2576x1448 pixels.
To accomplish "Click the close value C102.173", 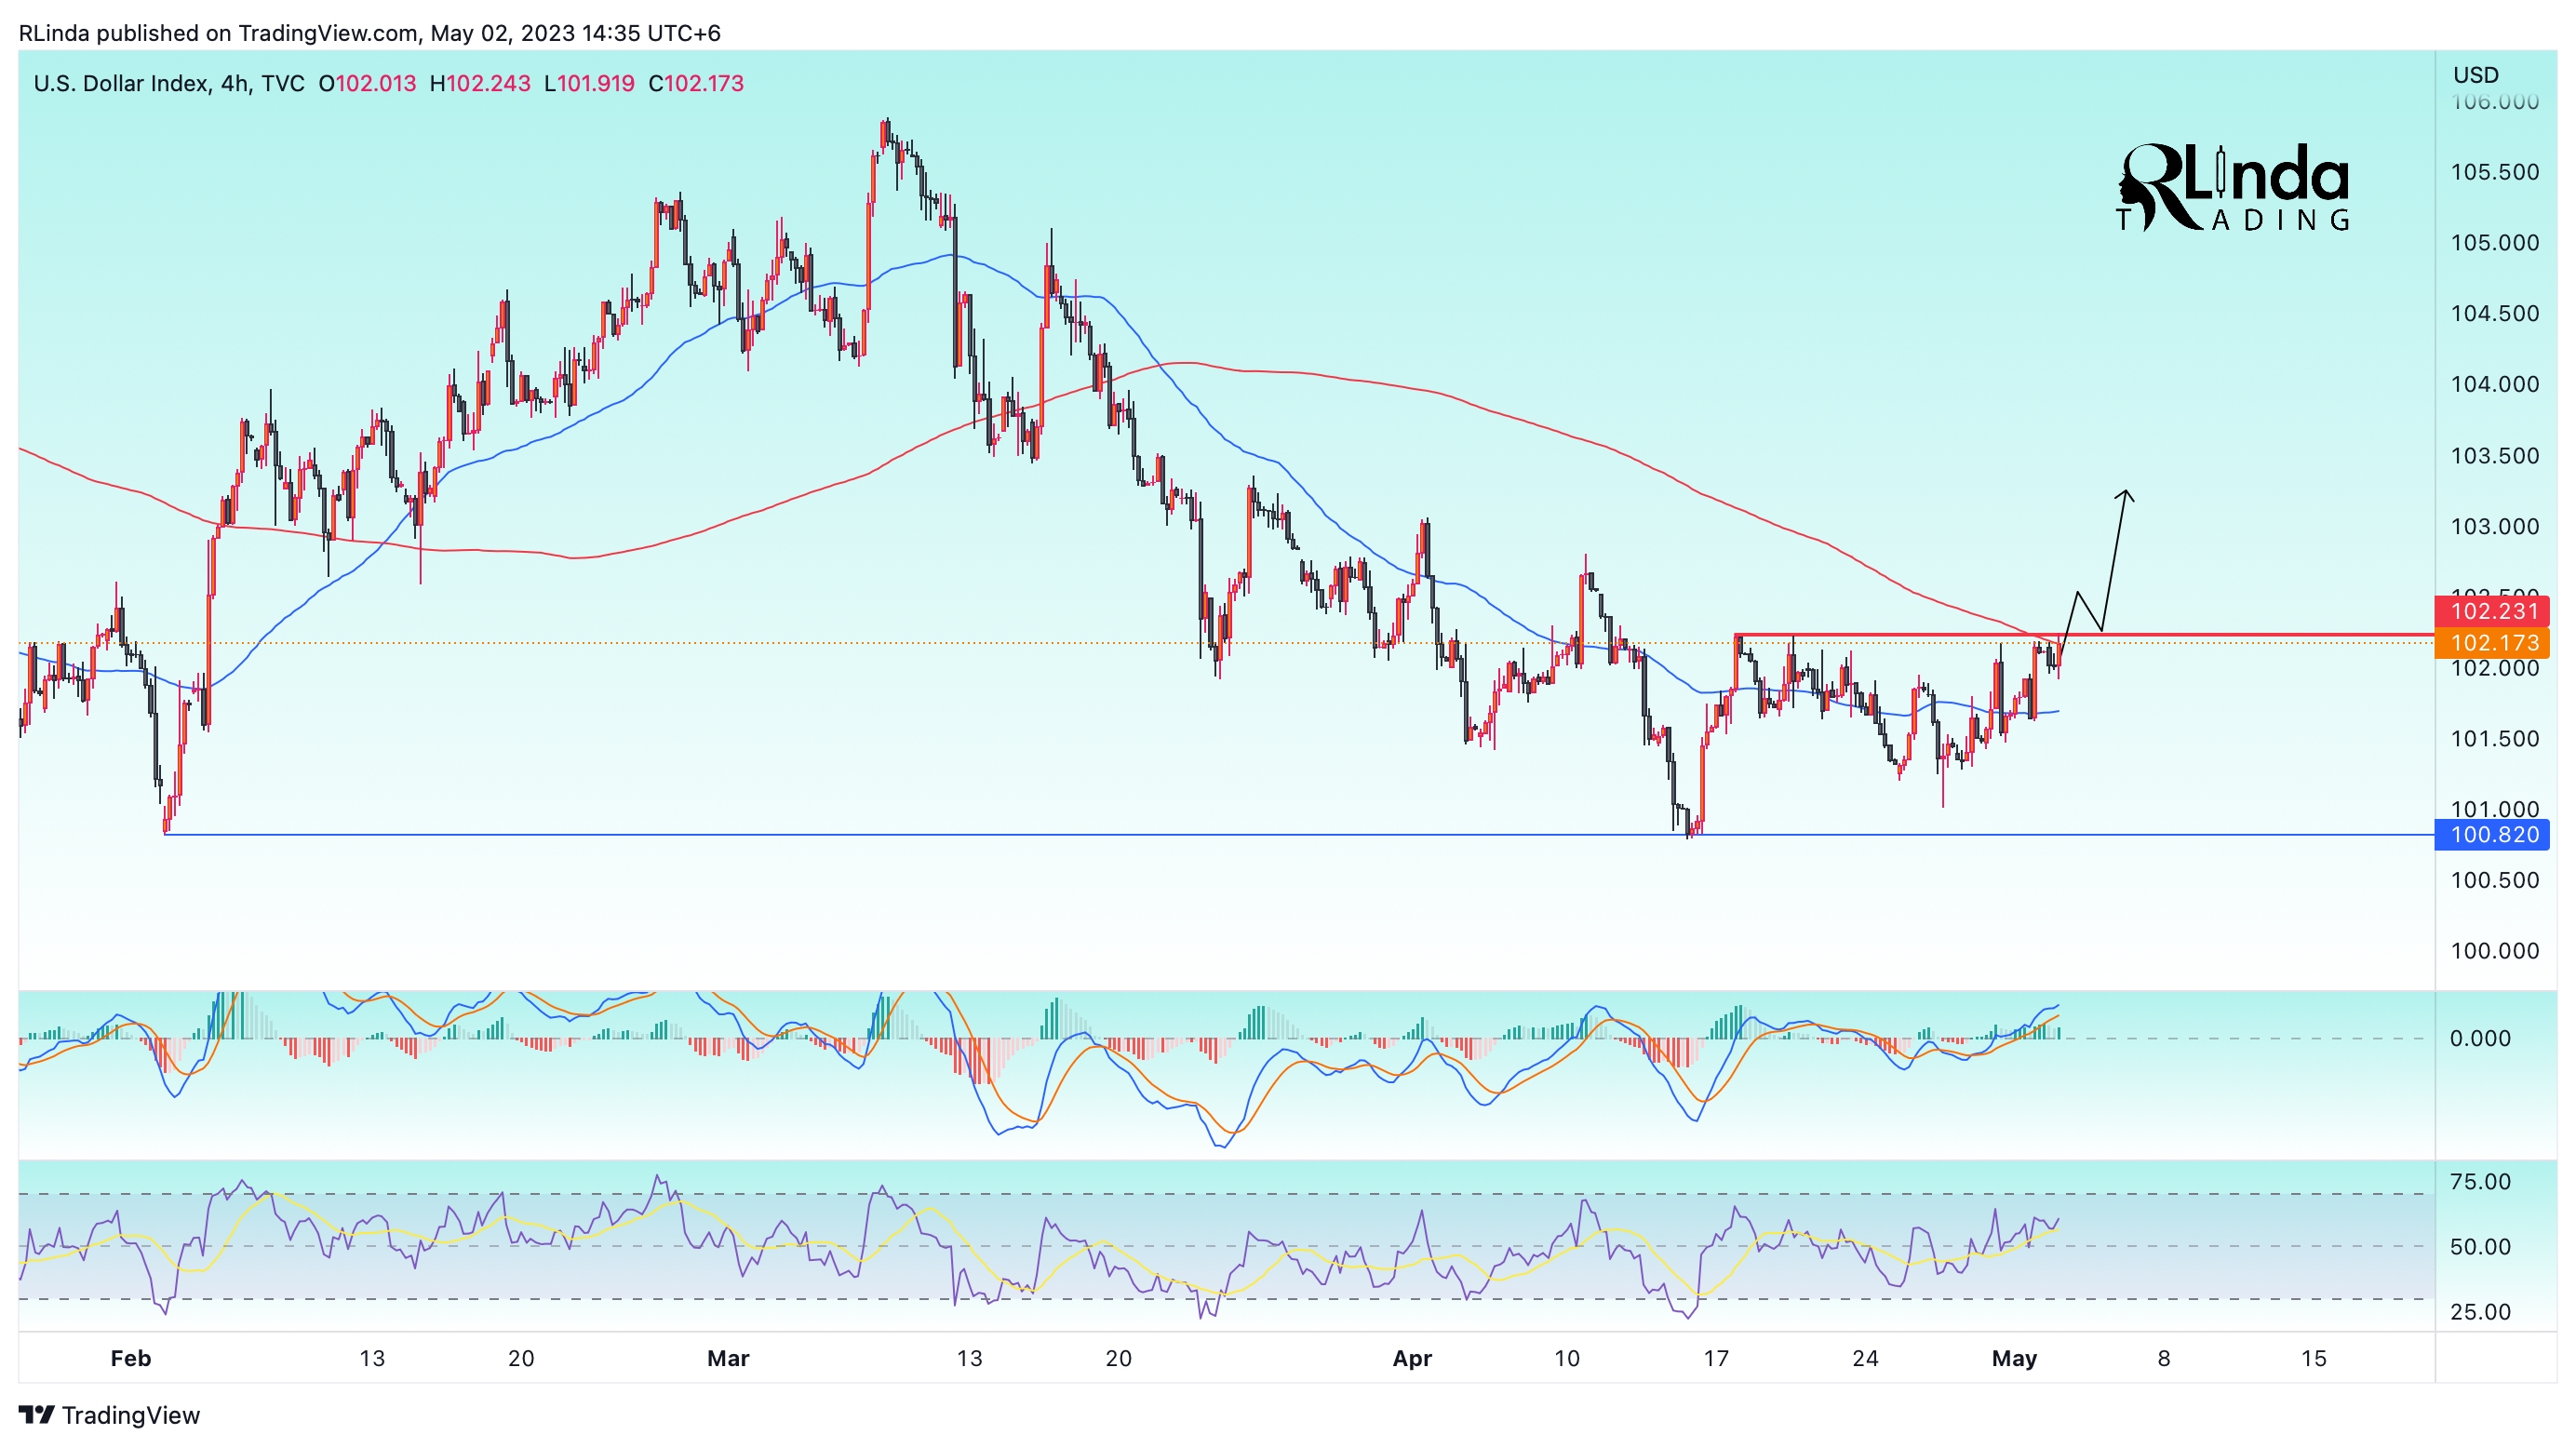I will pos(696,83).
